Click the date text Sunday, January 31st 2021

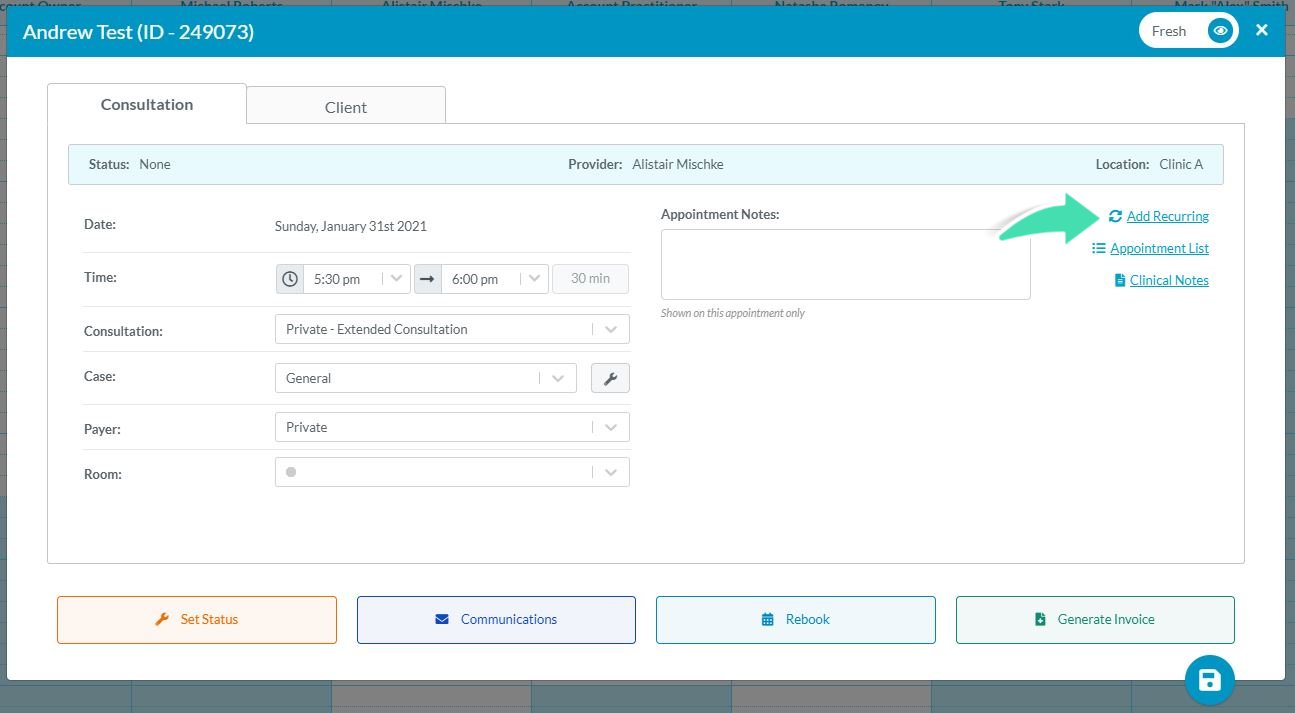coord(351,226)
